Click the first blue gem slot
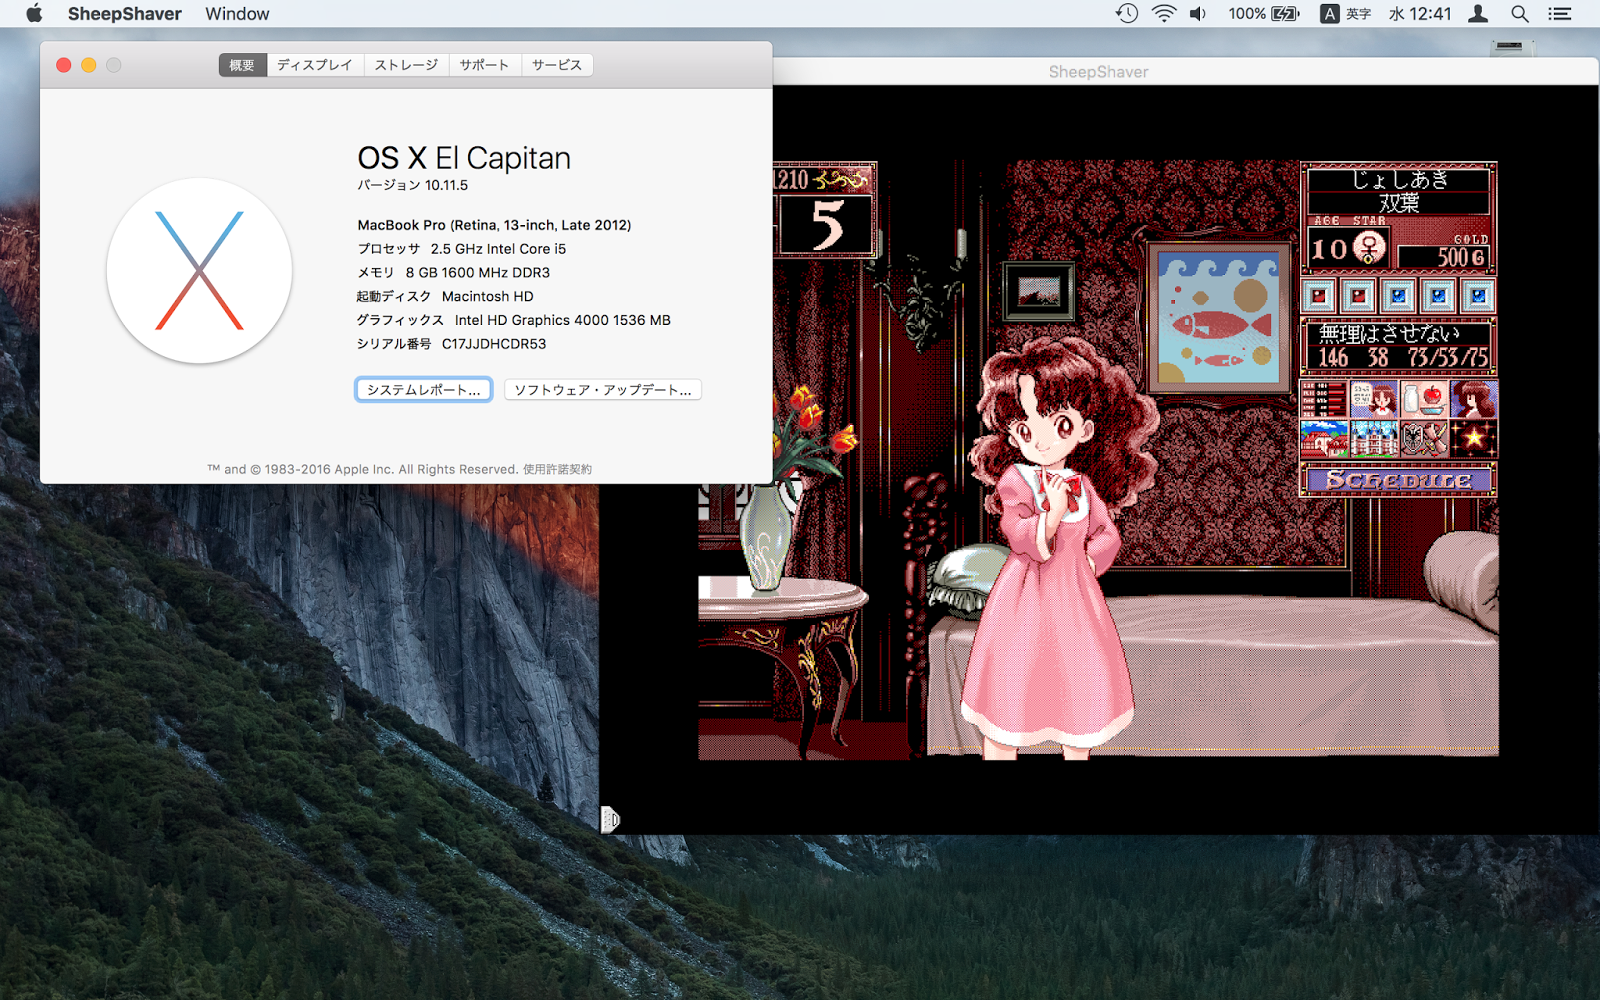Image resolution: width=1600 pixels, height=1000 pixels. (x=1398, y=295)
